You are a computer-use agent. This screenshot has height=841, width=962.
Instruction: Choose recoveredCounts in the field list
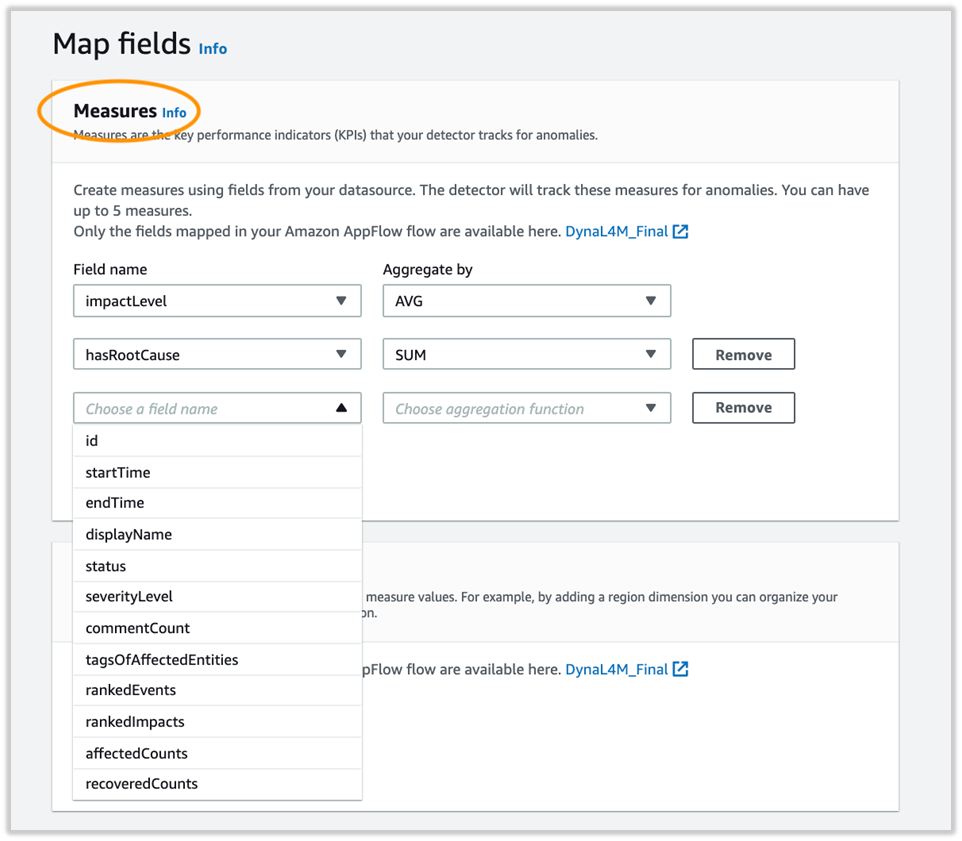(217, 784)
